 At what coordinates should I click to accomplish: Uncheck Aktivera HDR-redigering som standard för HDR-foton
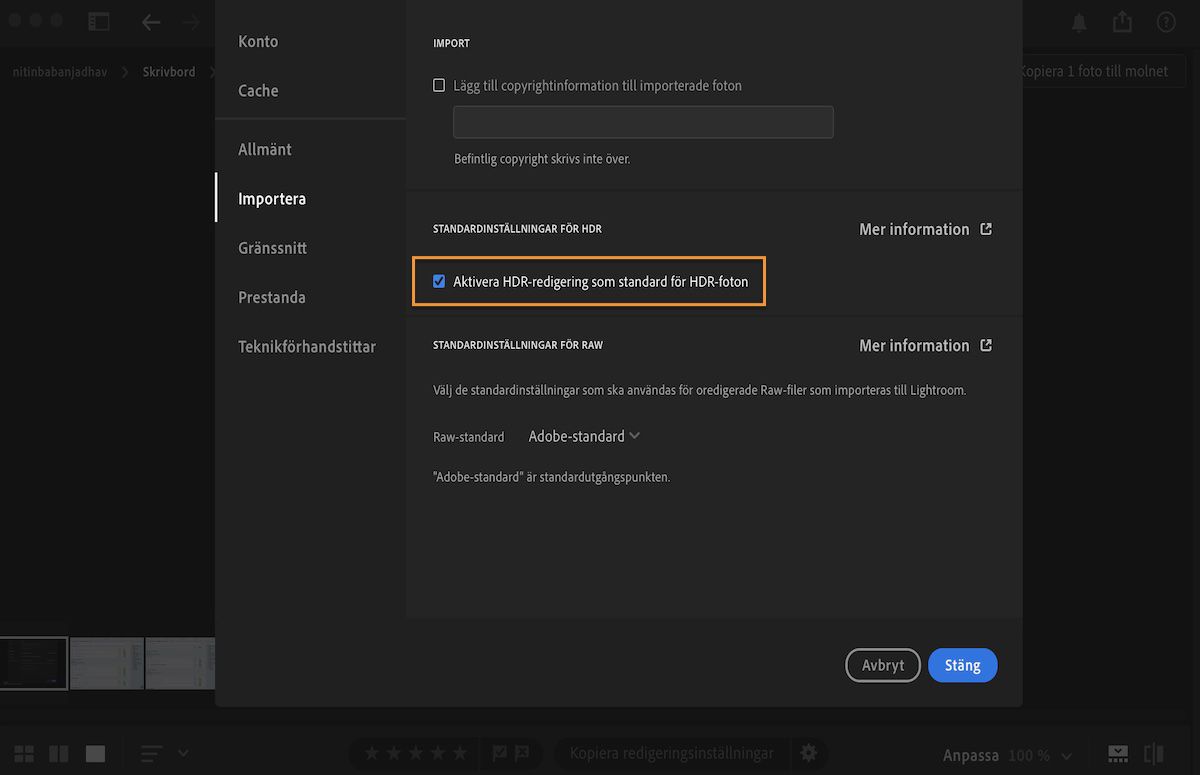(x=439, y=281)
